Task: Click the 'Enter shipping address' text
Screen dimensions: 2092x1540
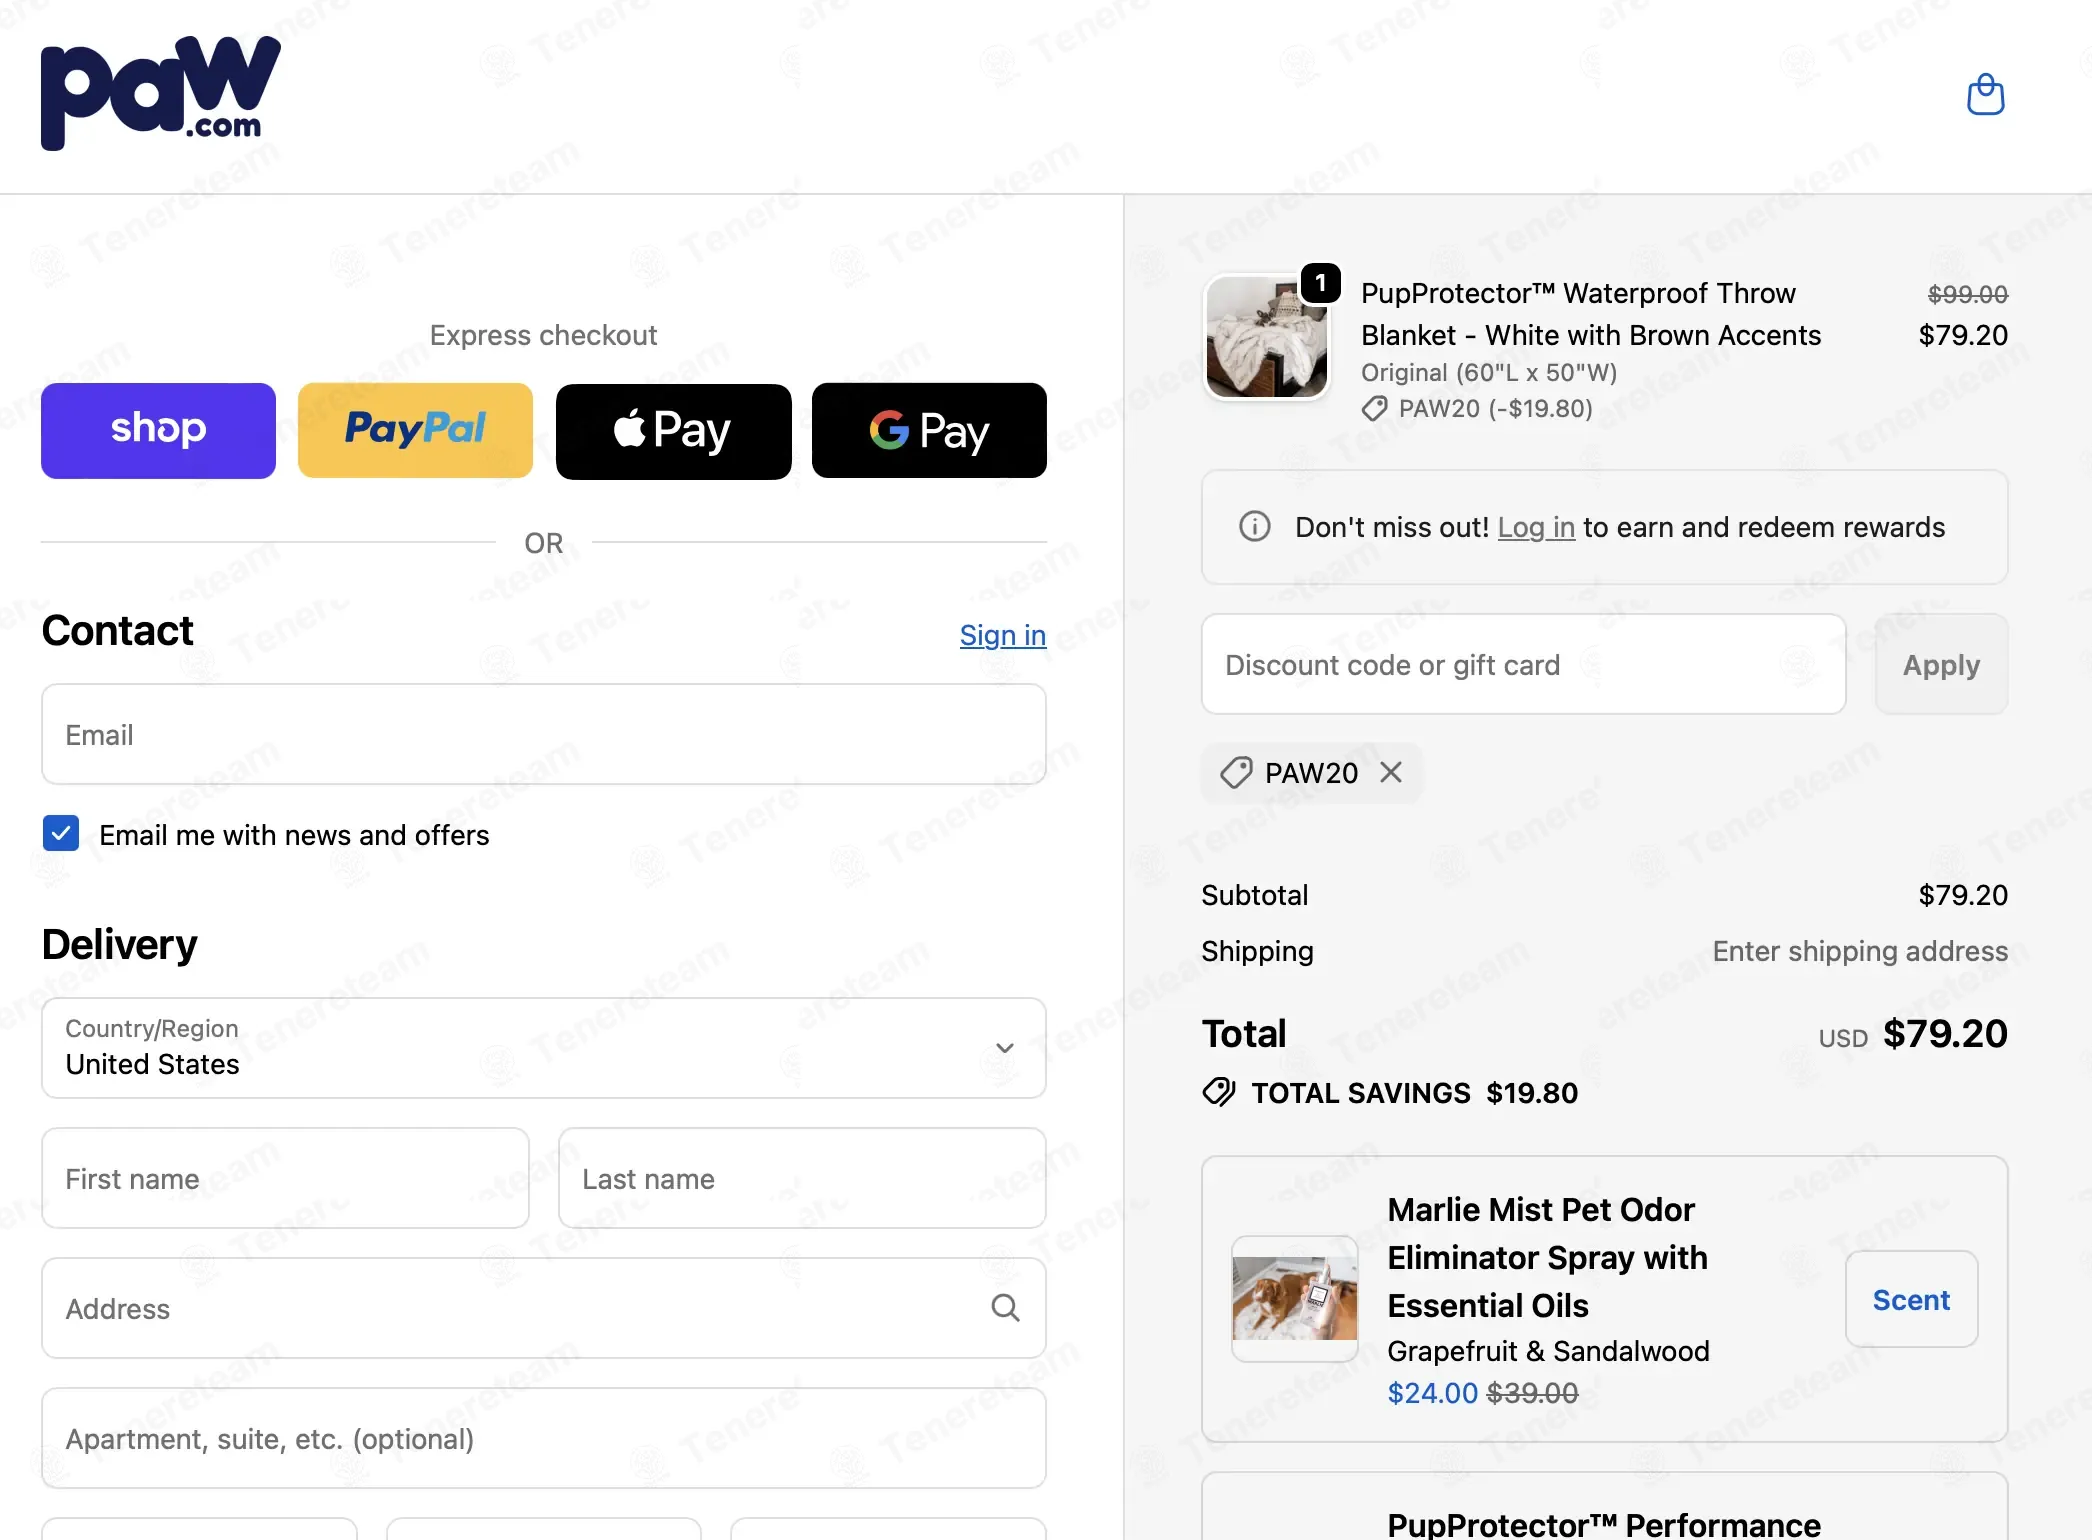Action: pyautogui.click(x=1860, y=951)
